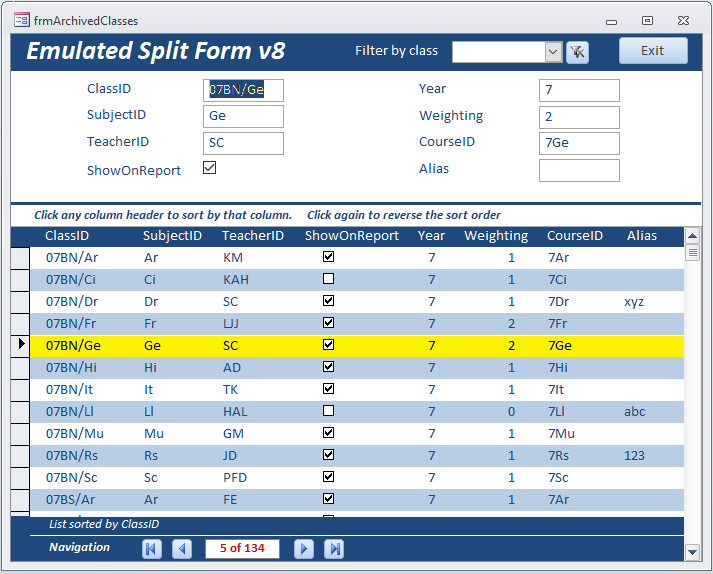This screenshot has width=713, height=574.
Task: Go to first record navigation button
Action: pos(152,549)
